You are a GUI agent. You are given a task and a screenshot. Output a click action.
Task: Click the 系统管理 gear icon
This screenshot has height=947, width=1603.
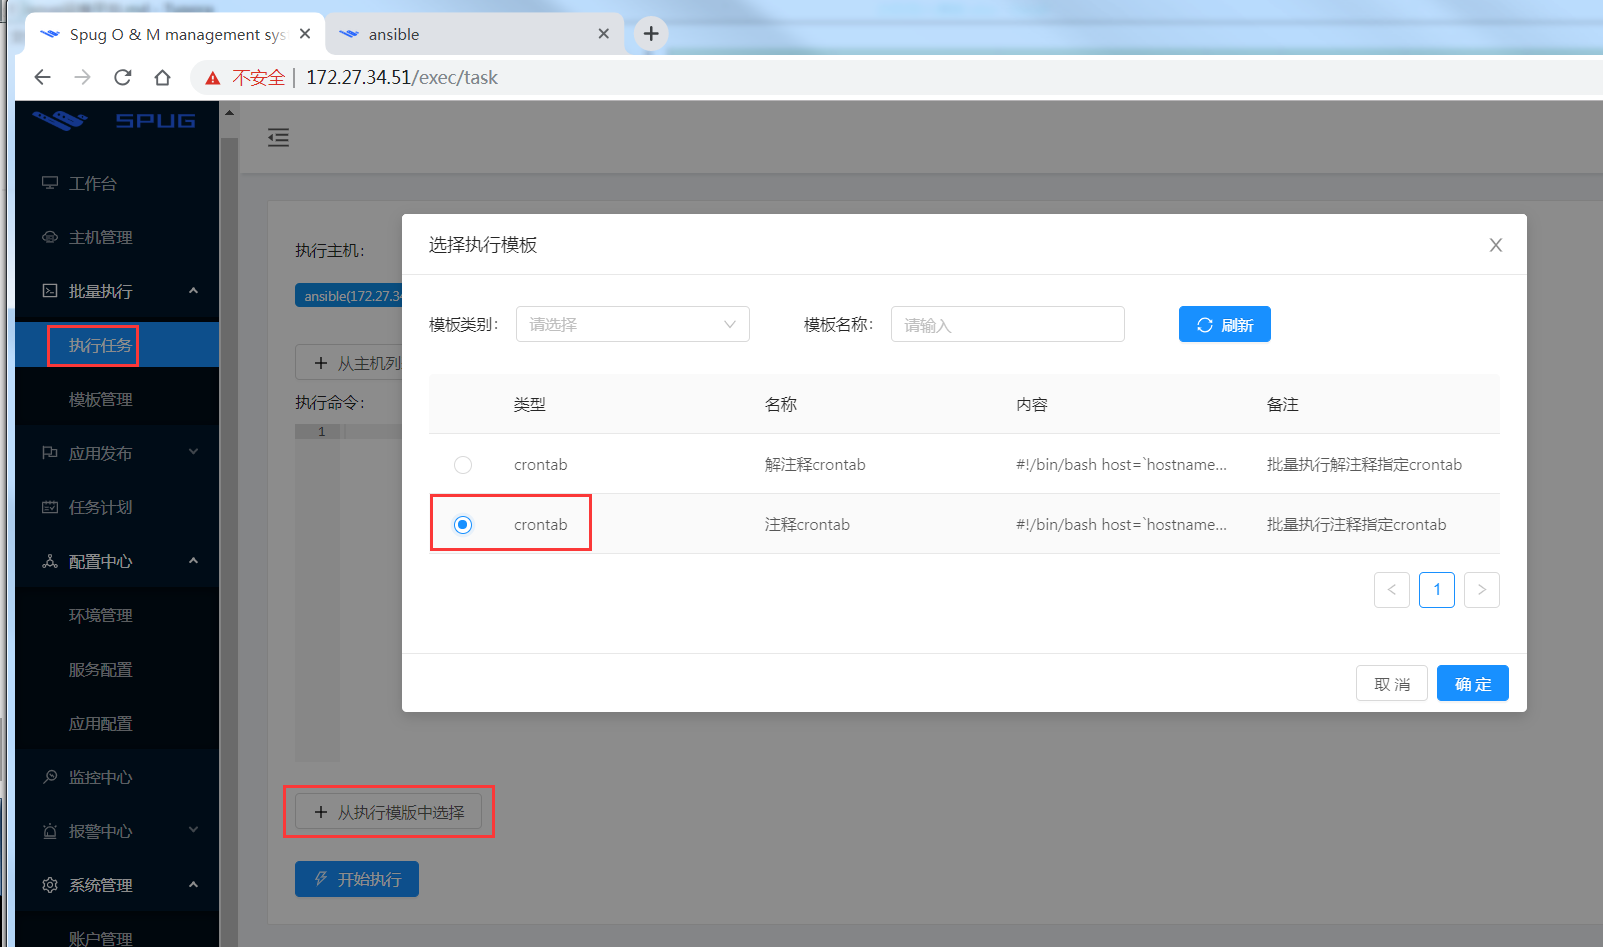point(50,885)
